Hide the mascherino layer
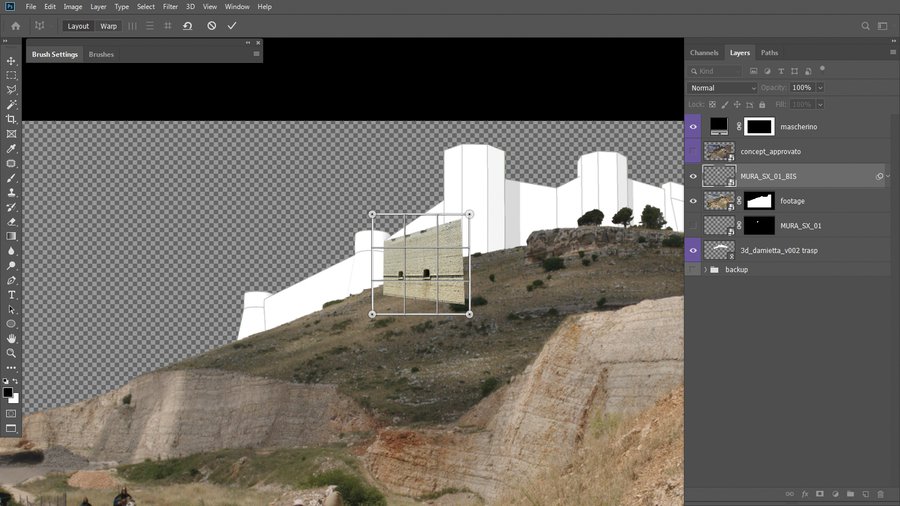 [693, 127]
